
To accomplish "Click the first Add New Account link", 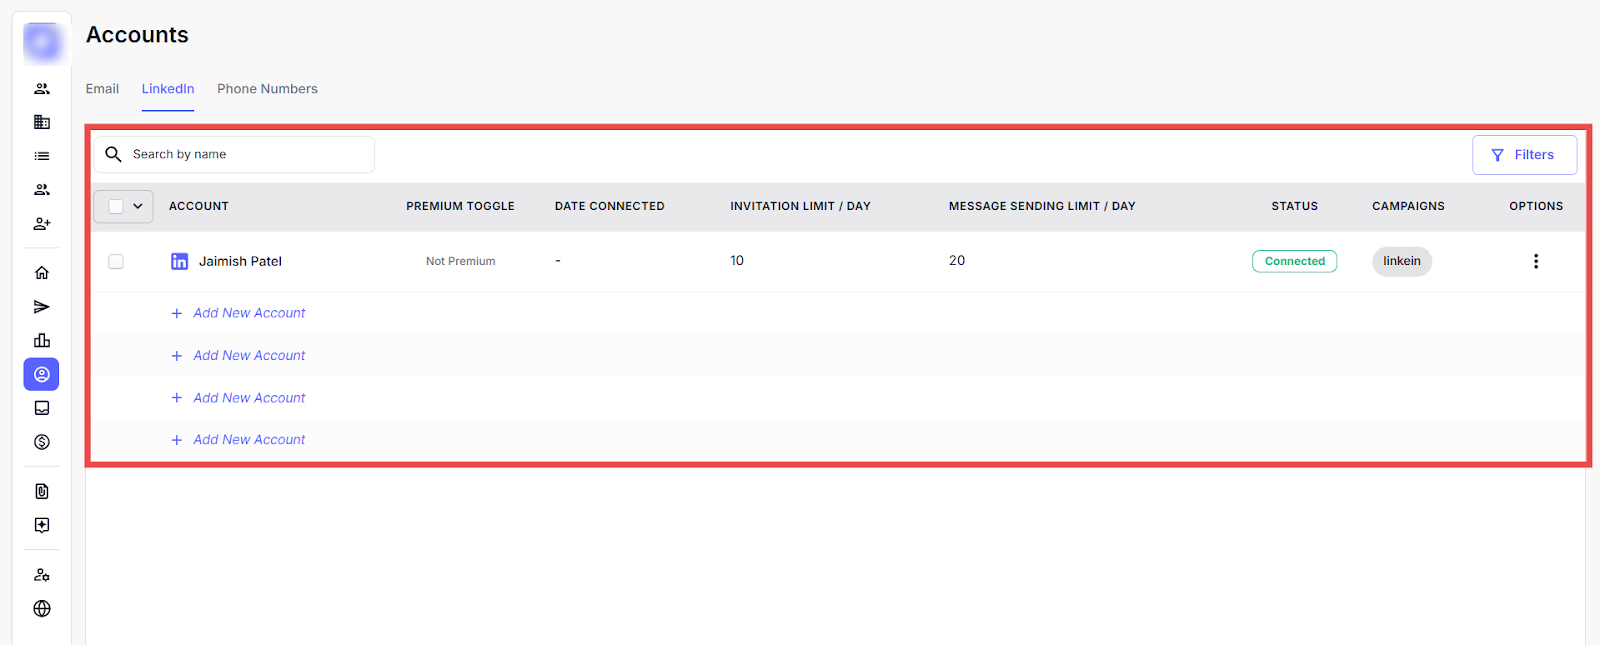I will pyautogui.click(x=249, y=313).
